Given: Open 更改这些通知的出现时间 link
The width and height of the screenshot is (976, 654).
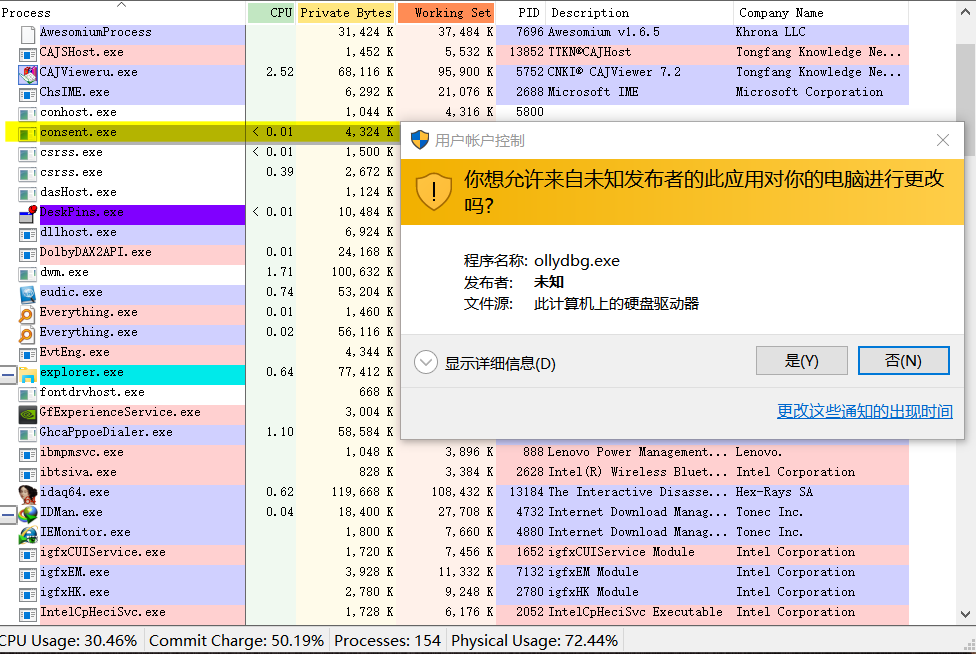Looking at the screenshot, I should [865, 411].
